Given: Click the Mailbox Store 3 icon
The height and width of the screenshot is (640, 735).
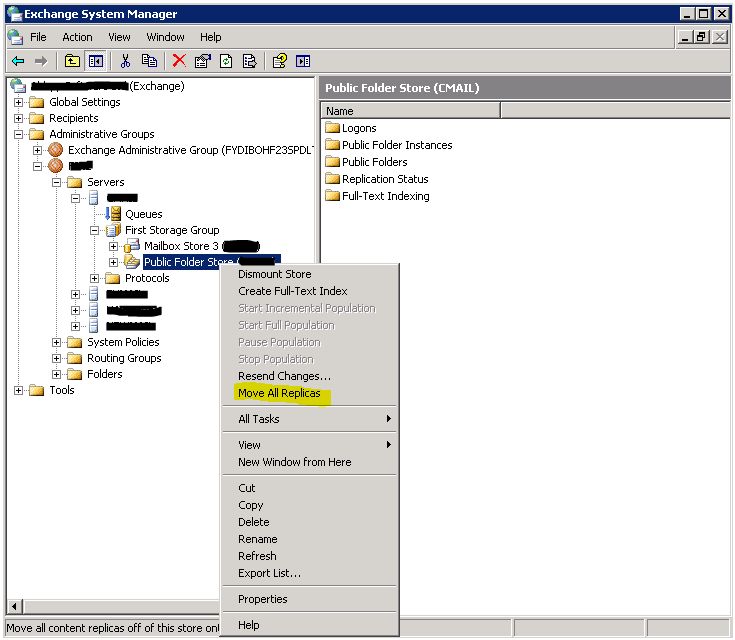Looking at the screenshot, I should click(132, 245).
